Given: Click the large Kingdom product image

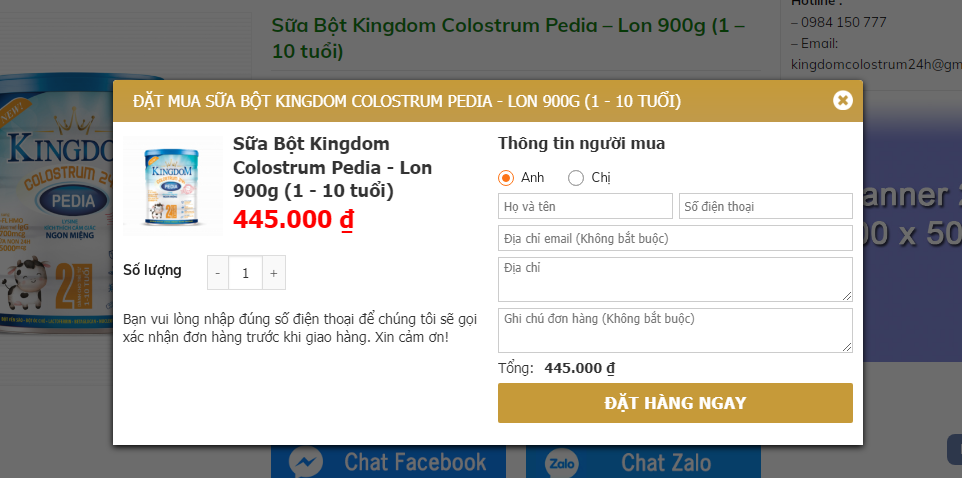Looking at the screenshot, I should [x=55, y=200].
